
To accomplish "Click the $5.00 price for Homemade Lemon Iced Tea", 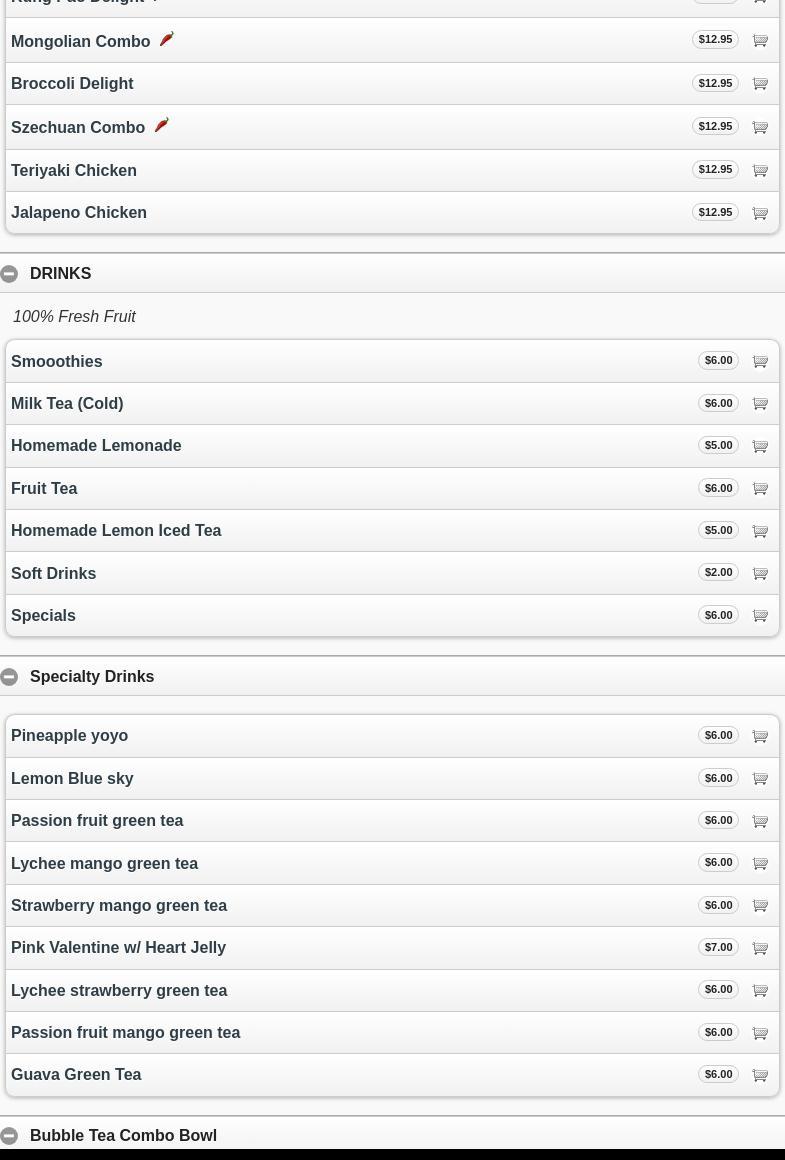I will pos(718,530).
